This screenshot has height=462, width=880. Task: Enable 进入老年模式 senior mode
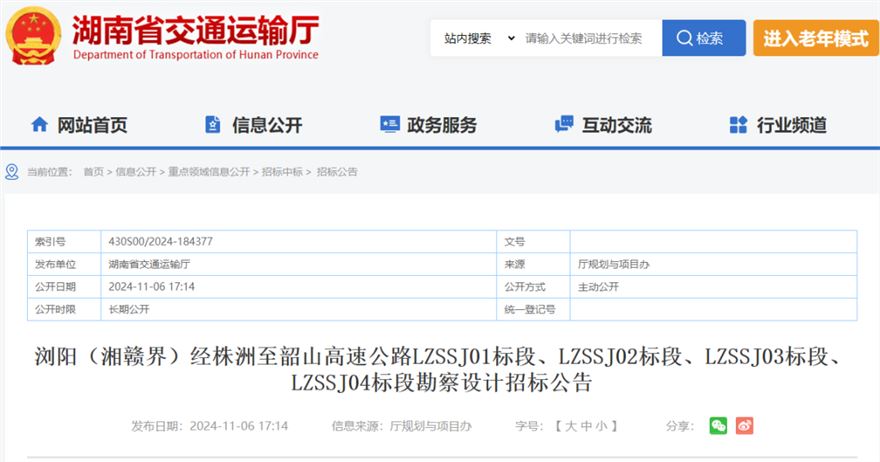tap(816, 38)
